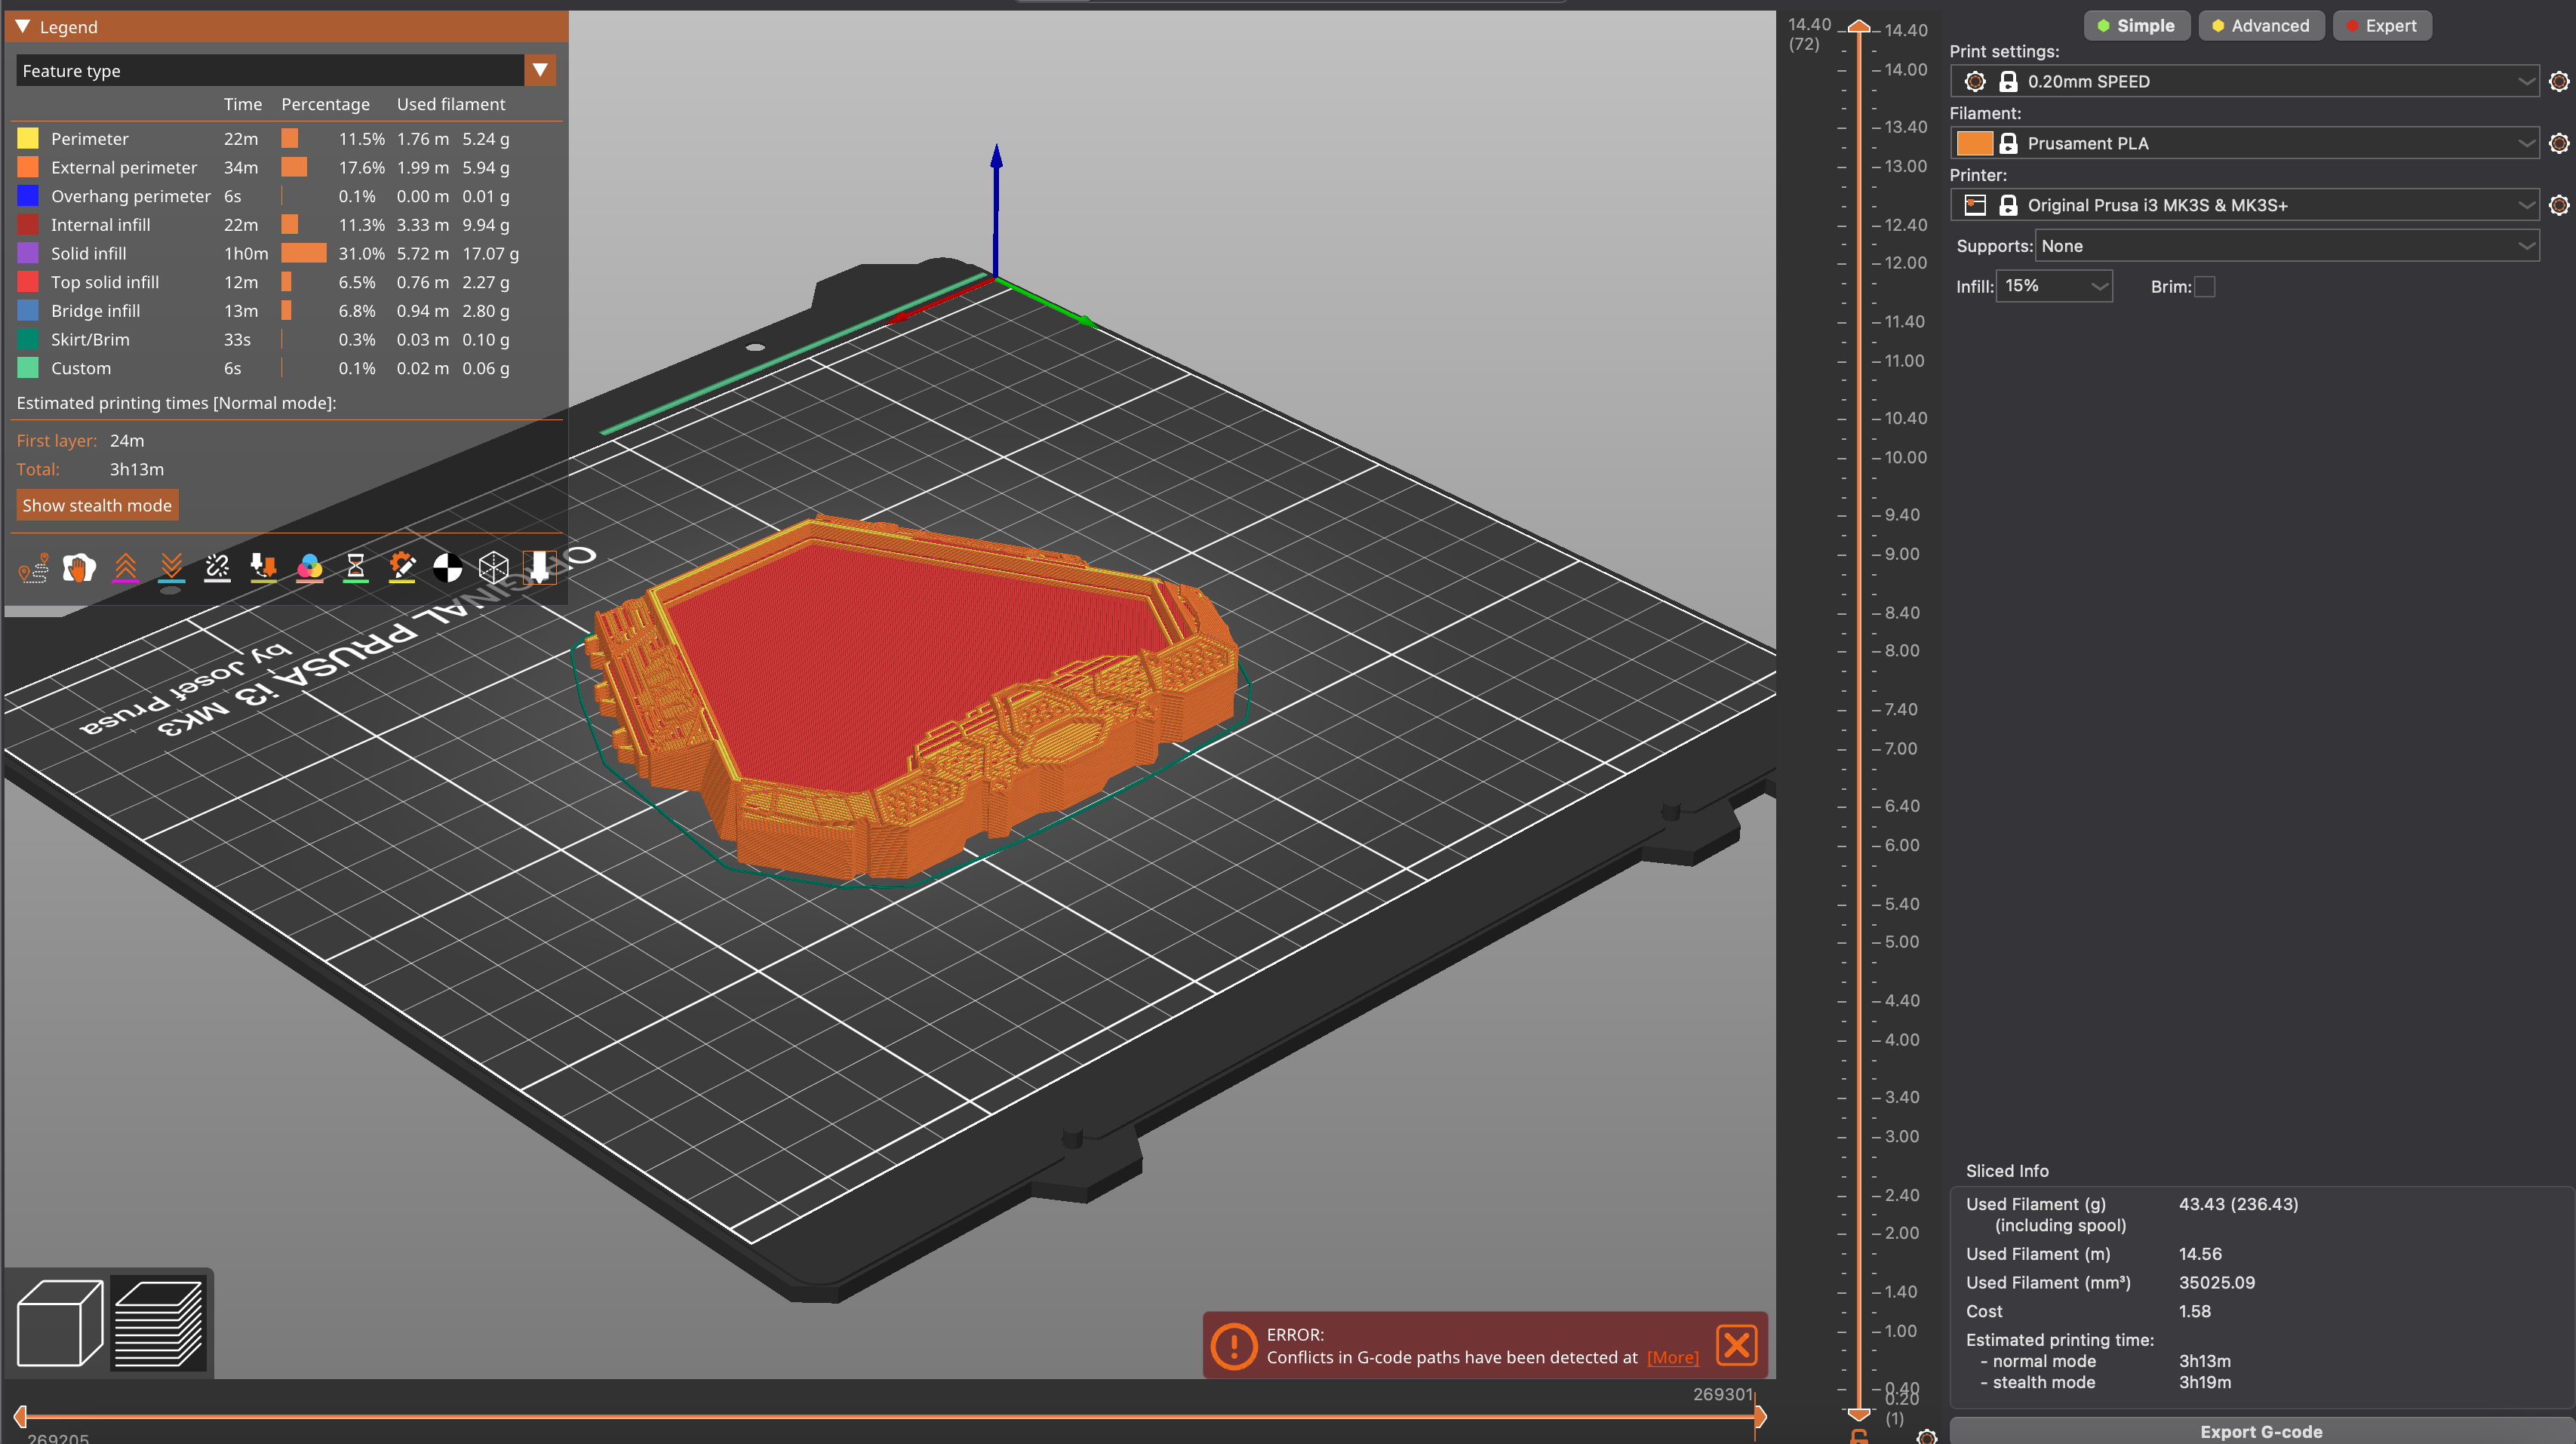Viewport: 2576px width, 1444px height.
Task: Toggle tool changes nozzle-swap icon
Action: tap(263, 568)
